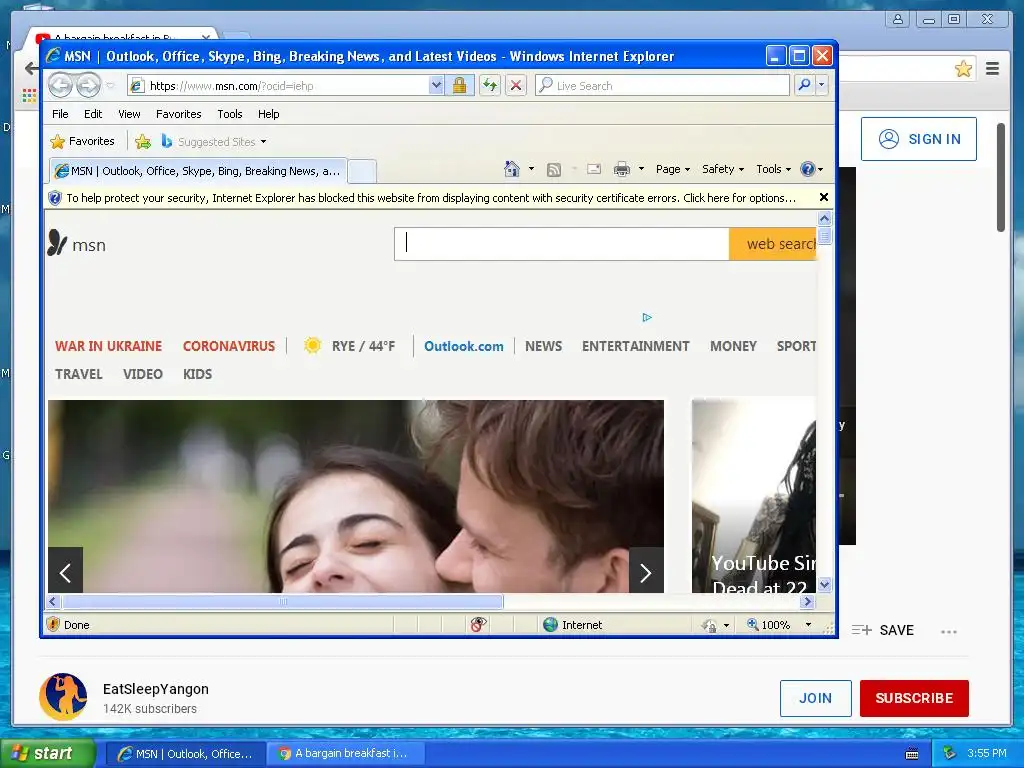Click the Read Mail envelope icon
Viewport: 1024px width, 768px height.
coord(594,169)
